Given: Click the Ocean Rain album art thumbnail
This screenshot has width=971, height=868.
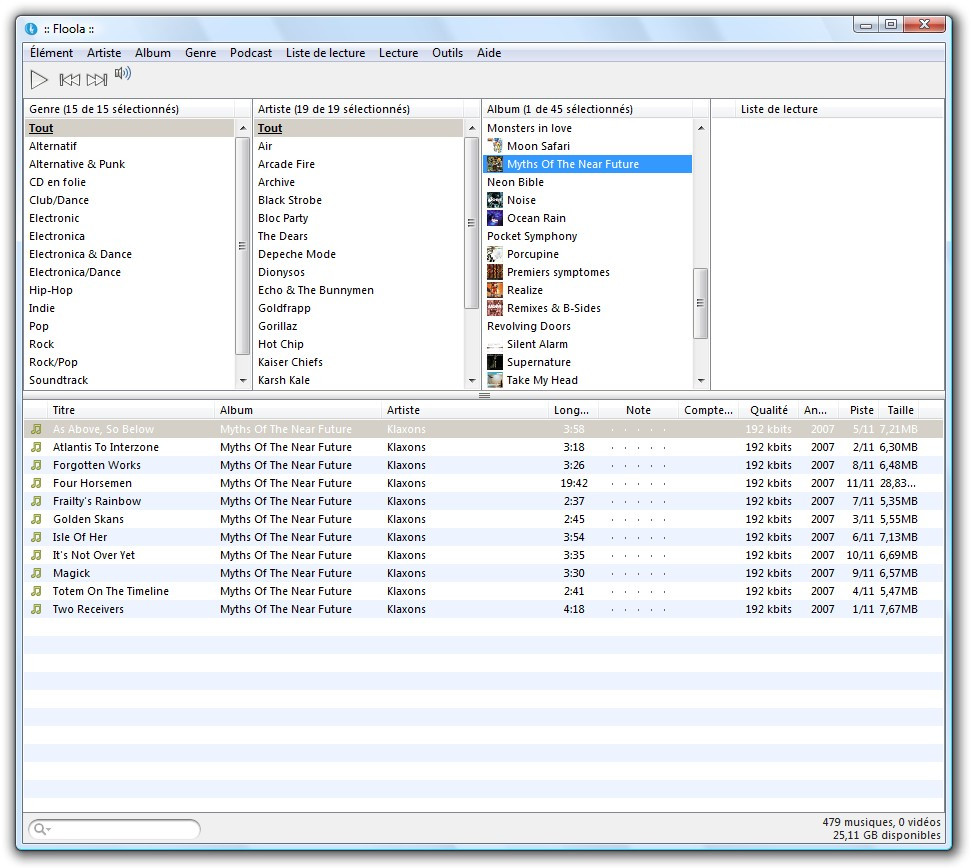Looking at the screenshot, I should click(x=495, y=218).
